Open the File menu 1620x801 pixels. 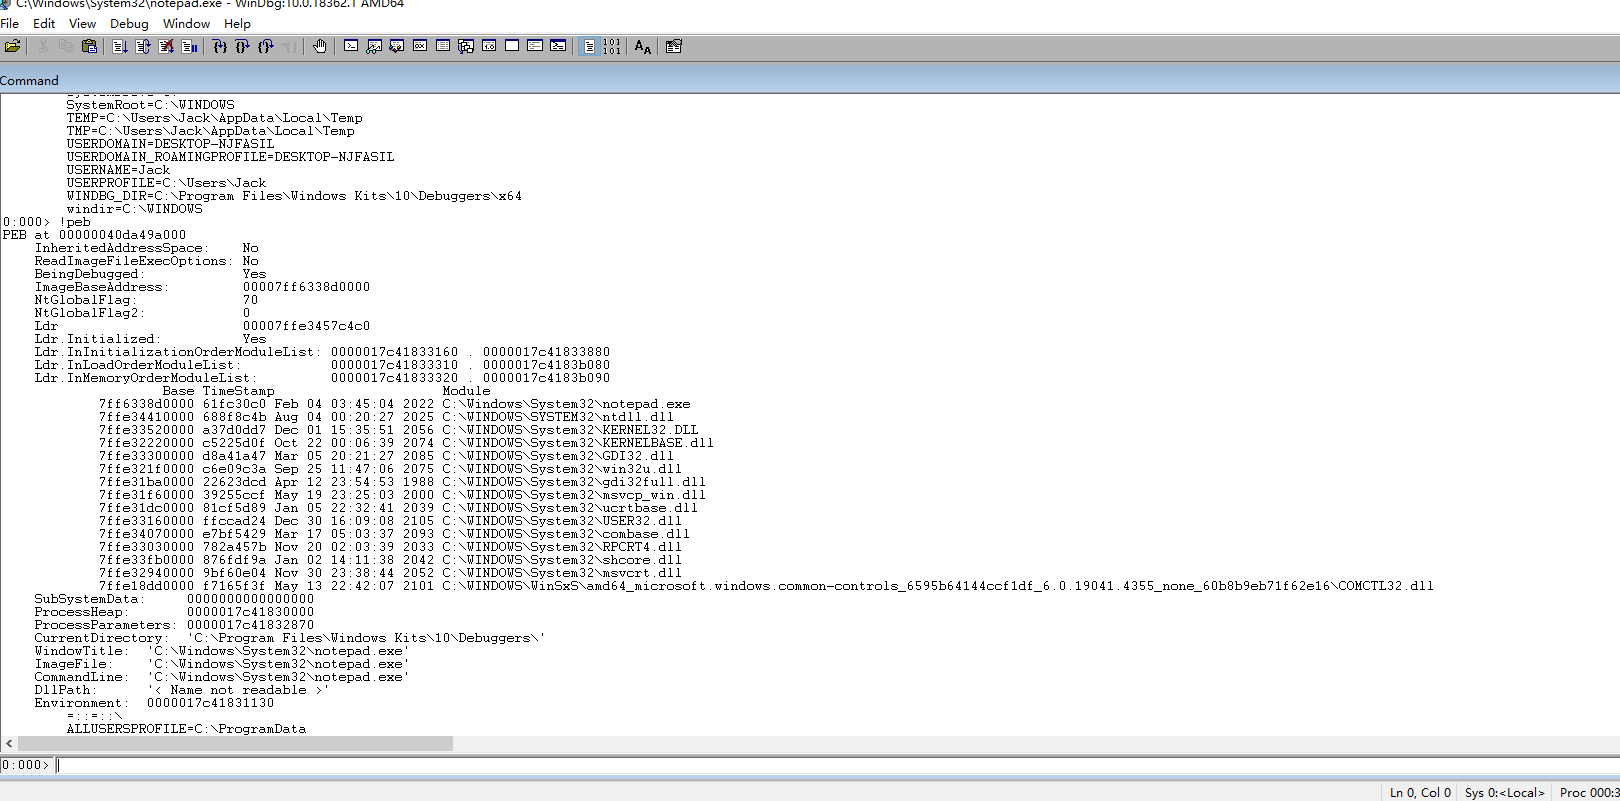pyautogui.click(x=10, y=23)
